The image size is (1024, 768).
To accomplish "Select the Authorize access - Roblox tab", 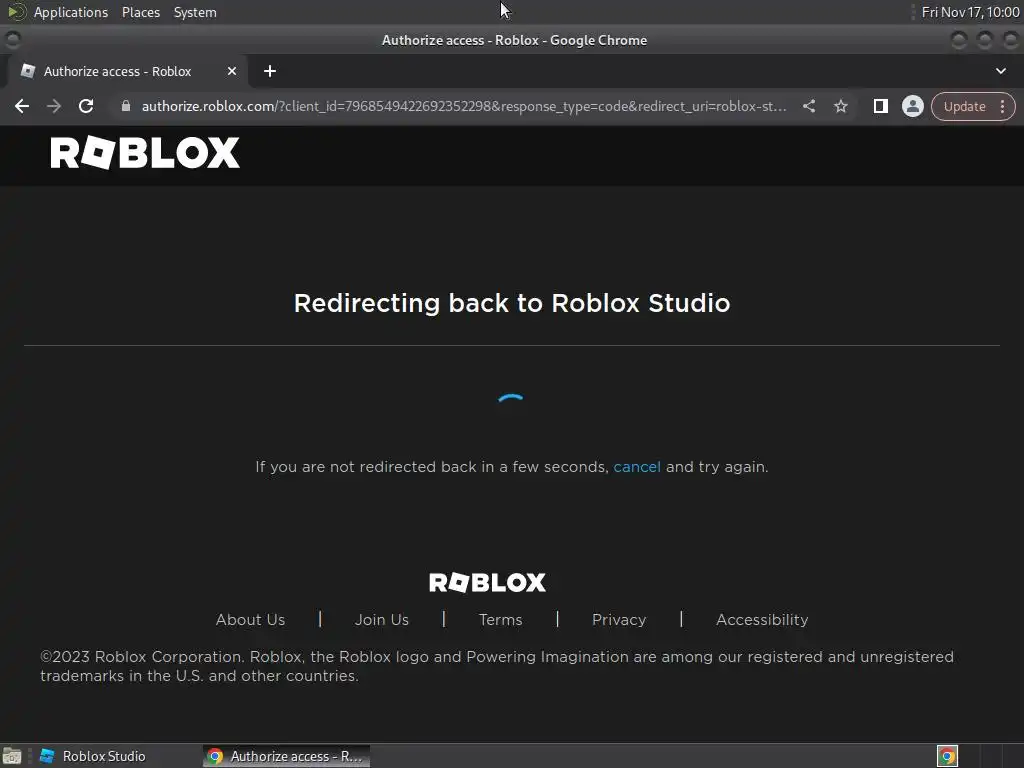I will [127, 71].
